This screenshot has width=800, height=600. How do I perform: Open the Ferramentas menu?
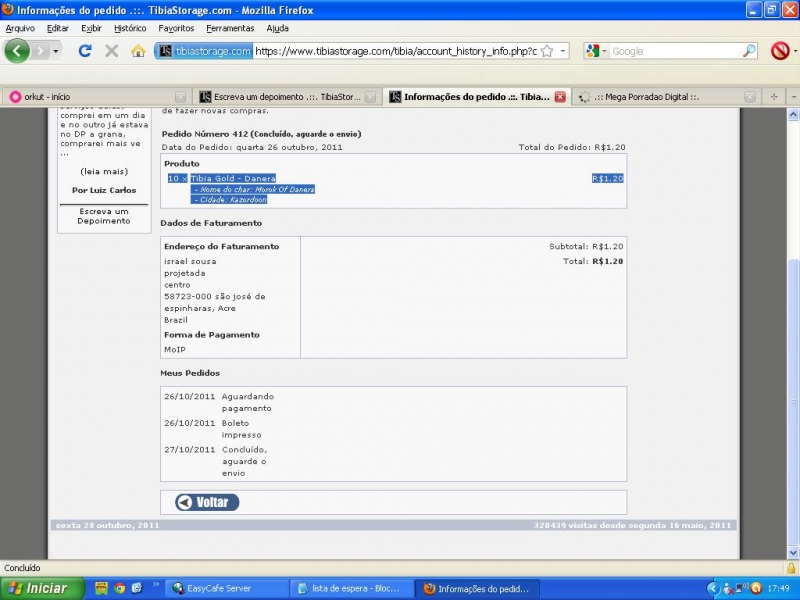click(x=230, y=28)
